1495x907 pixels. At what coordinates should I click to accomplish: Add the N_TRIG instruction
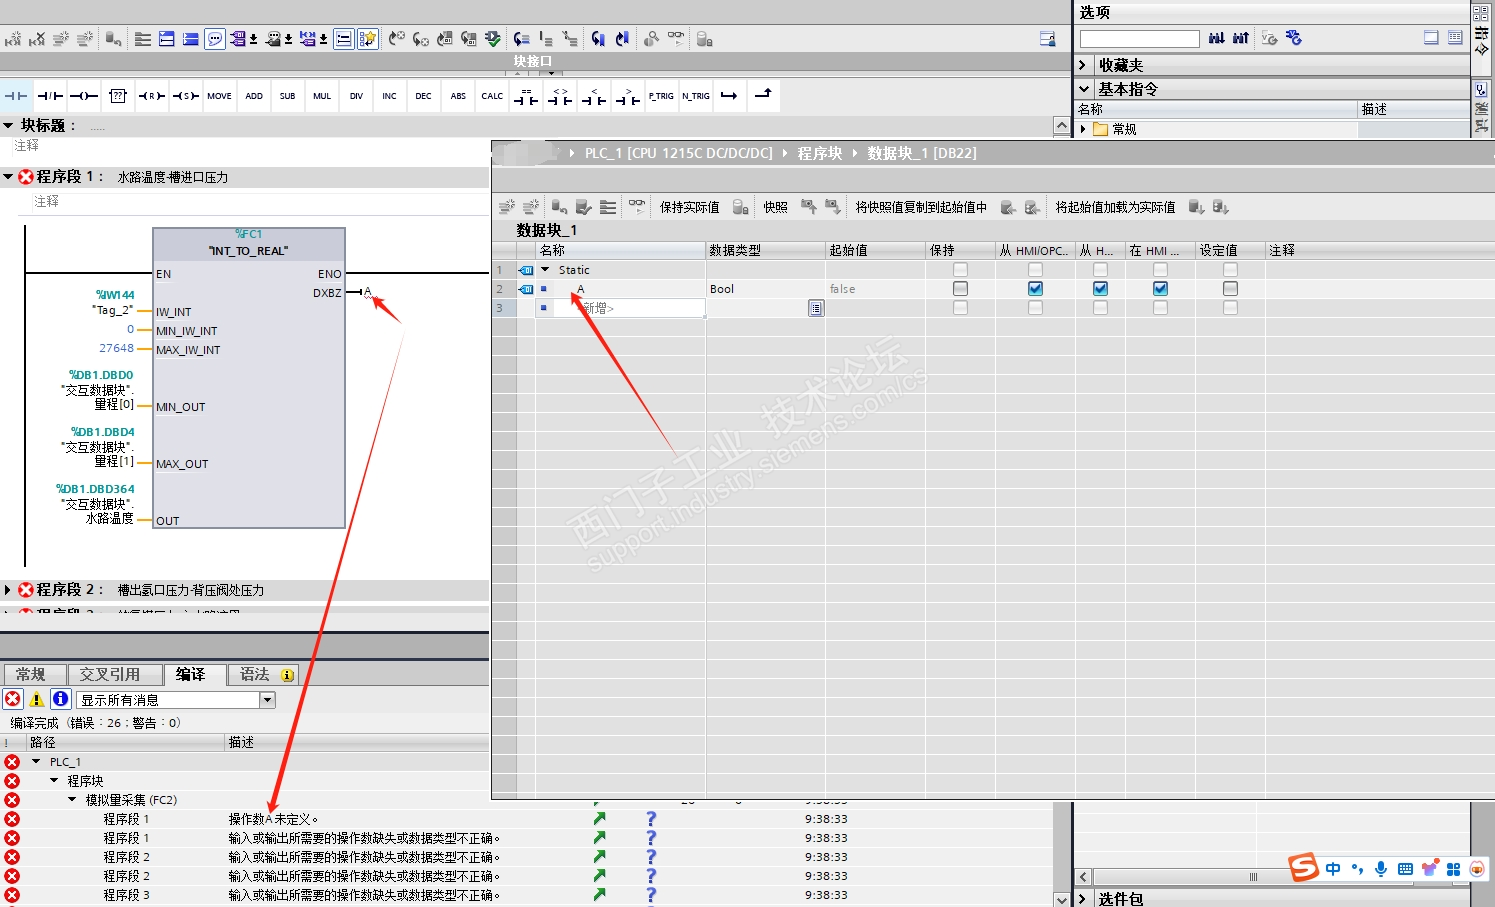[x=696, y=96]
